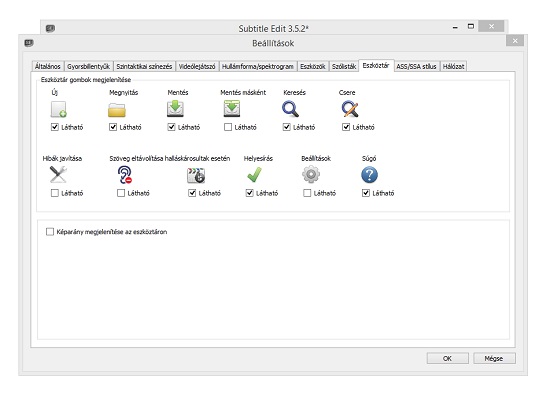Viewport: 550px width, 403px height.
Task: Confirm settings with OK button
Action: [448, 358]
